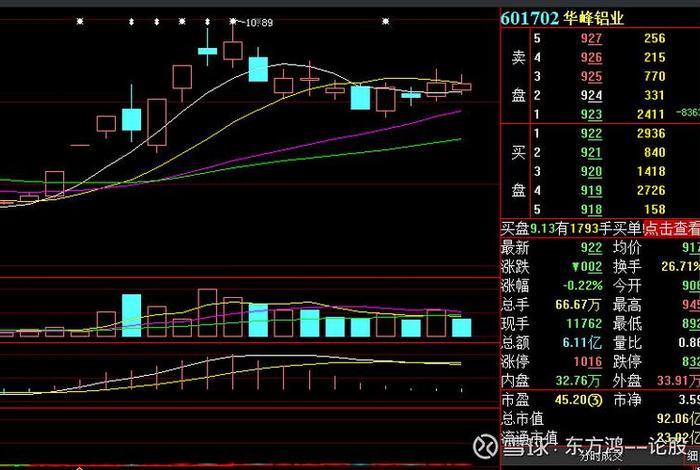Select the sell-1 price 923
The image size is (700, 470).
pyautogui.click(x=591, y=115)
